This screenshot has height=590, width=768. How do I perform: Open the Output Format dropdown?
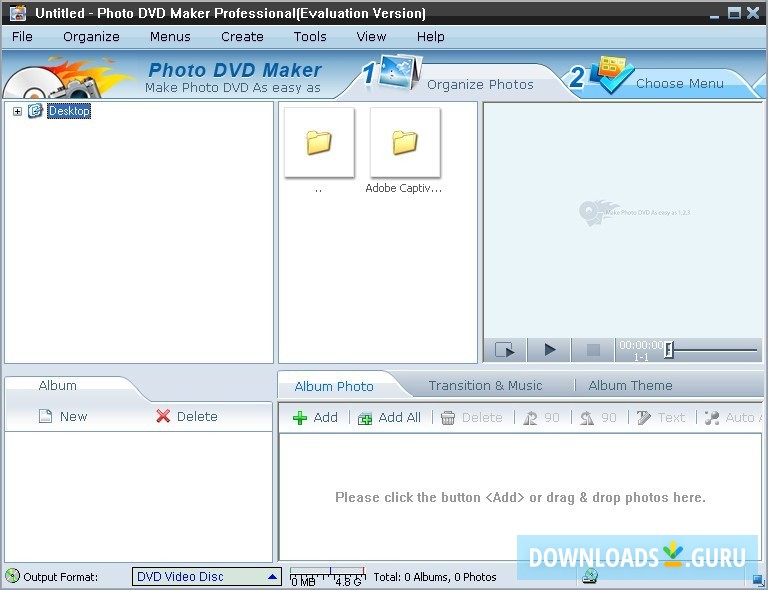[x=207, y=577]
